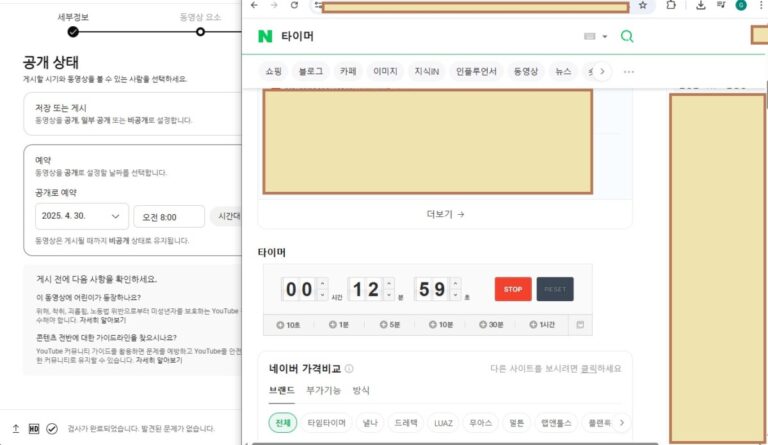Image resolution: width=768 pixels, height=445 pixels.
Task: Open the browser extensions puzzle icon
Action: click(671, 5)
